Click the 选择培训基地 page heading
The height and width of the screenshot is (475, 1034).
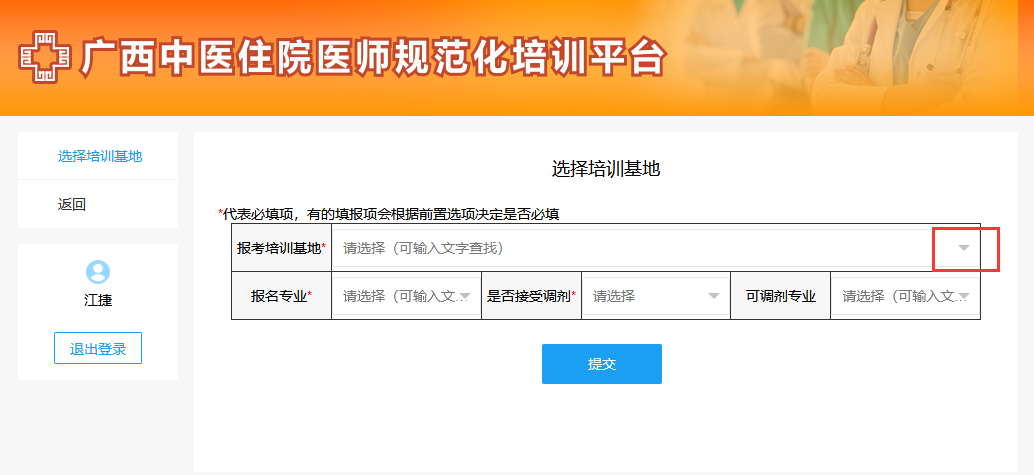606,169
